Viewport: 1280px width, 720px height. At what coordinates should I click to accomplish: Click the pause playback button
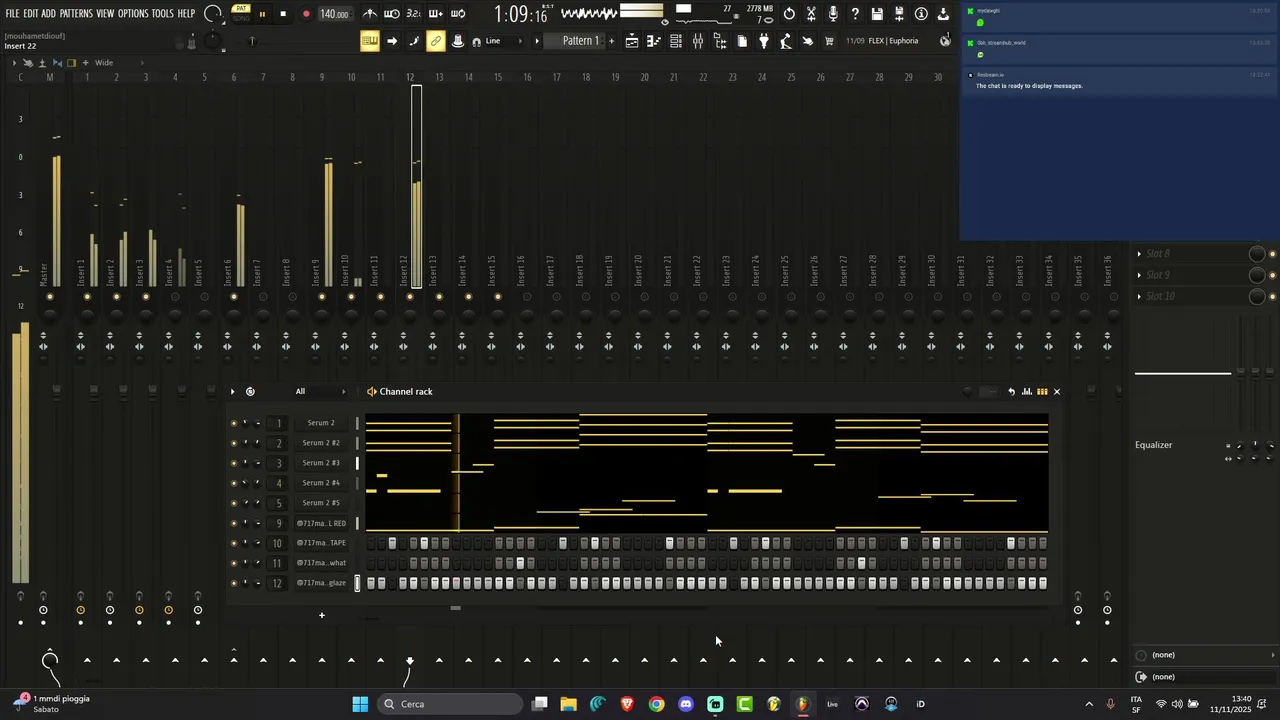pyautogui.click(x=262, y=14)
